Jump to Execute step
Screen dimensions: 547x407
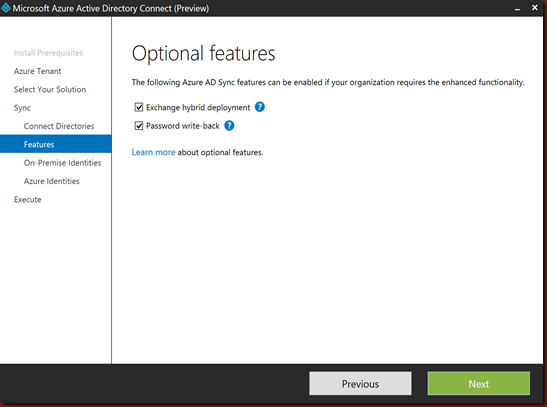point(28,199)
